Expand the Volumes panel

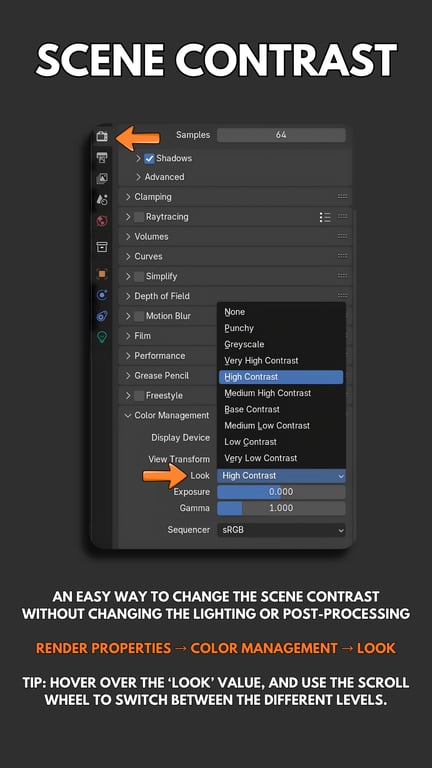[x=128, y=237]
